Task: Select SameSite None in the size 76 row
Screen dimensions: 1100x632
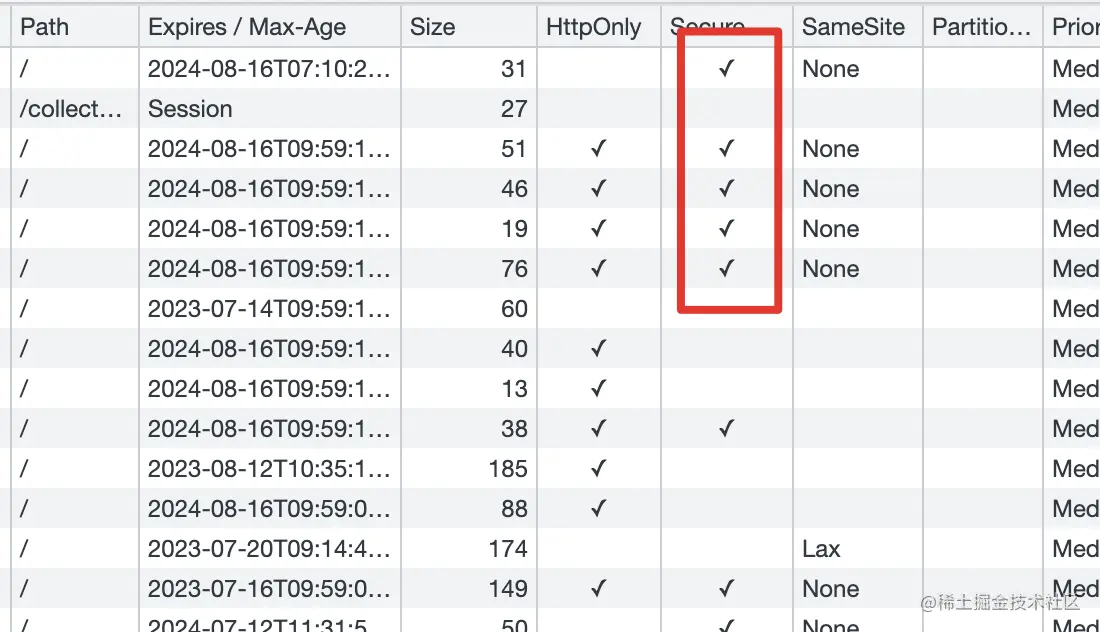Action: (x=831, y=269)
